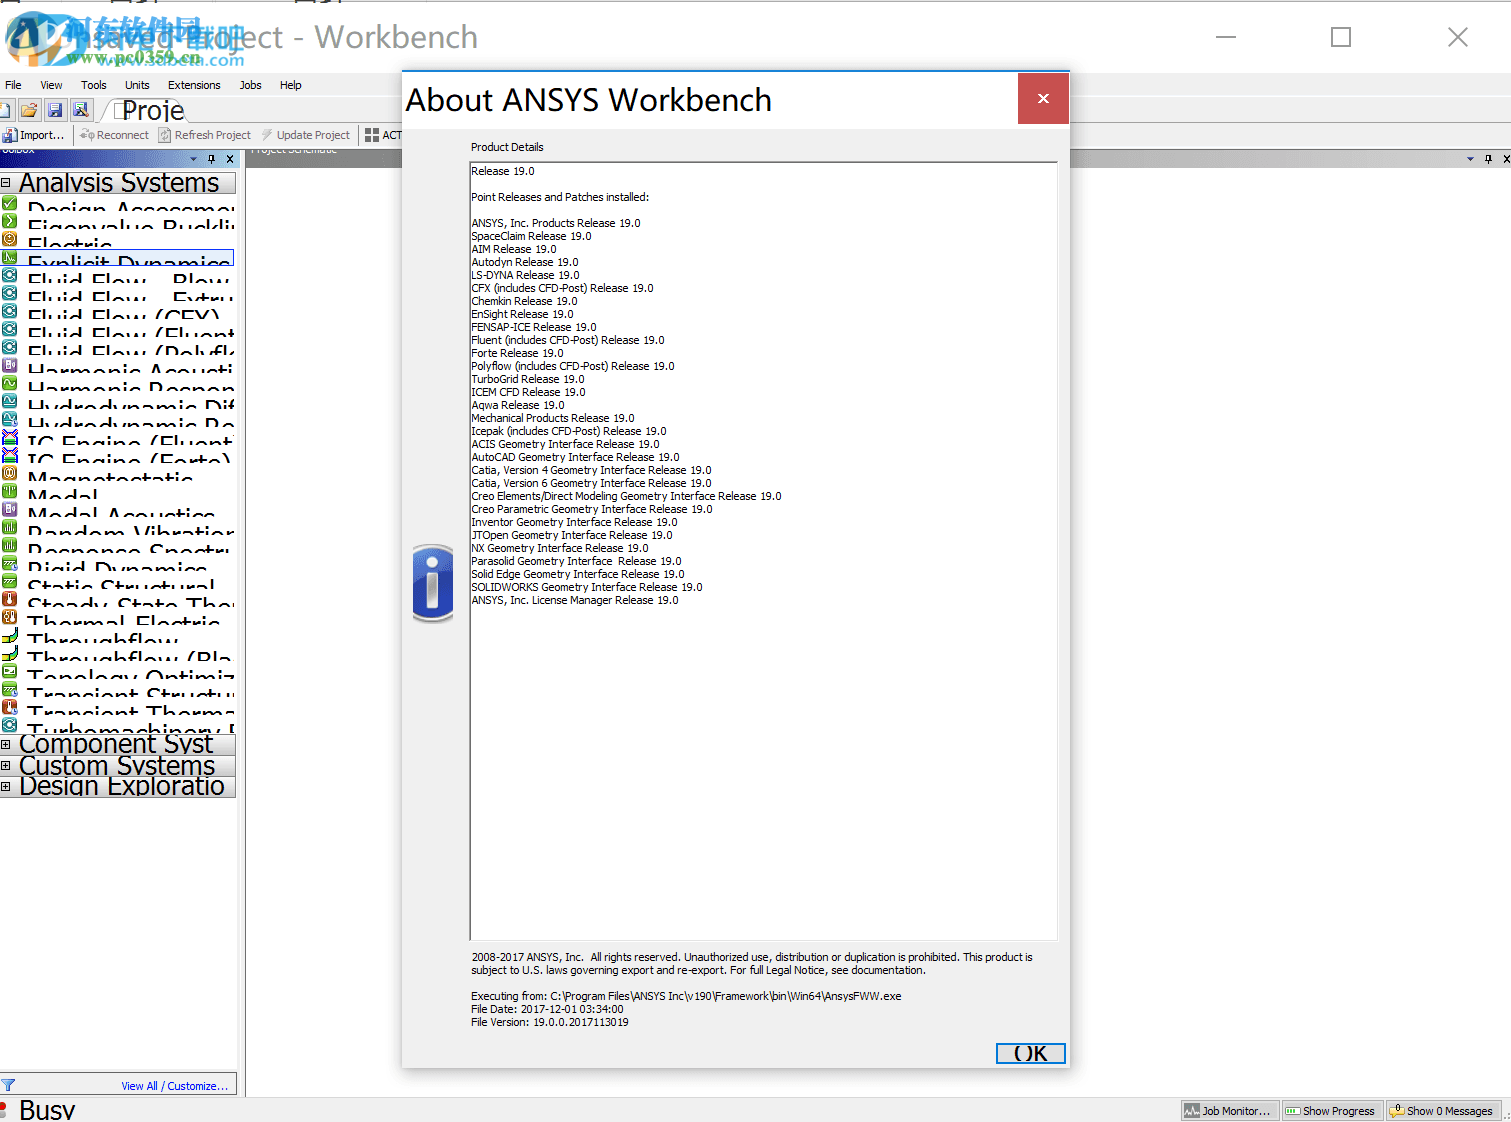
Task: Click the Thermal-Electric system icon
Action: tap(10, 617)
